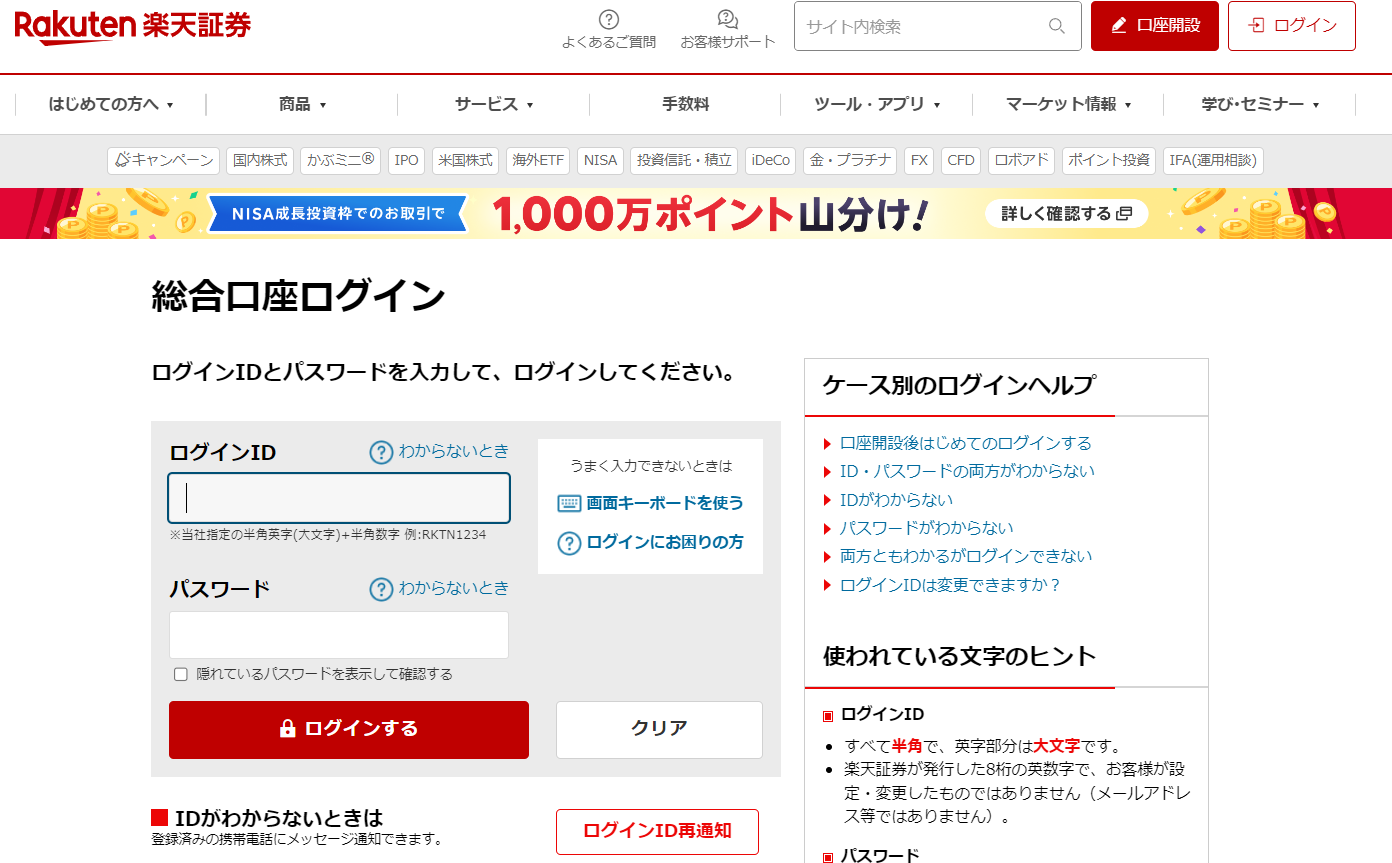Viewport: 1392px width, 863px height.
Task: Select the NISA shortcut tag
Action: (x=600, y=160)
